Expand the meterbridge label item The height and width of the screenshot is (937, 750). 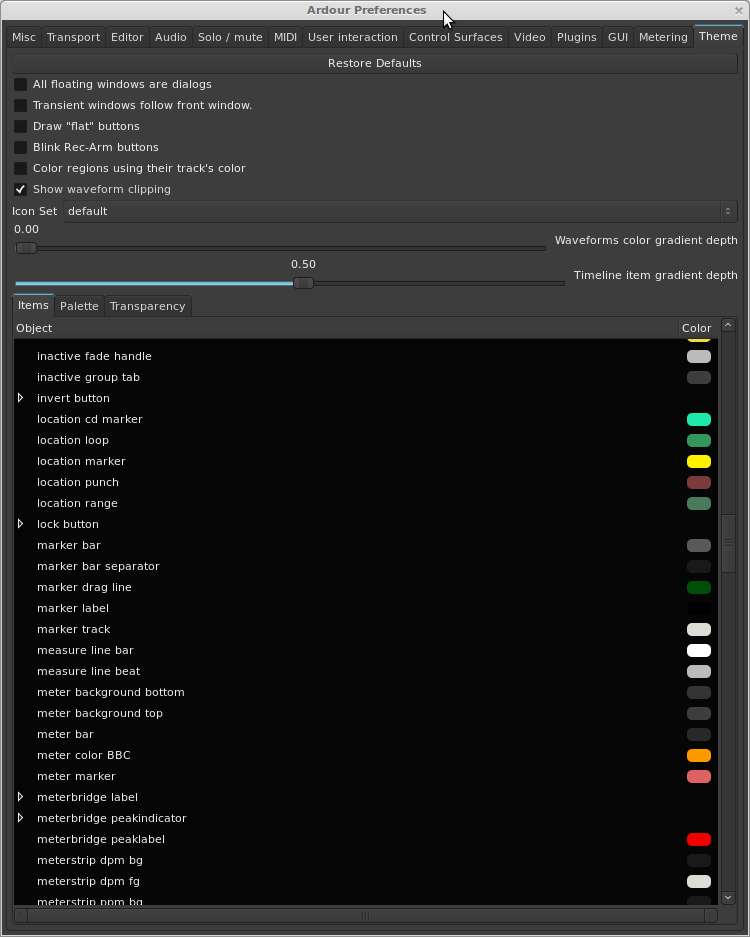coord(21,797)
